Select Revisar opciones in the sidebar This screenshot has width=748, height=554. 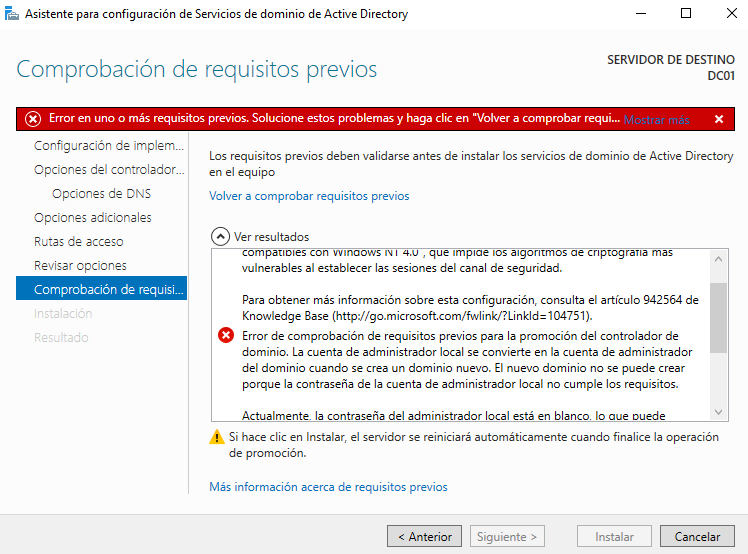point(80,265)
